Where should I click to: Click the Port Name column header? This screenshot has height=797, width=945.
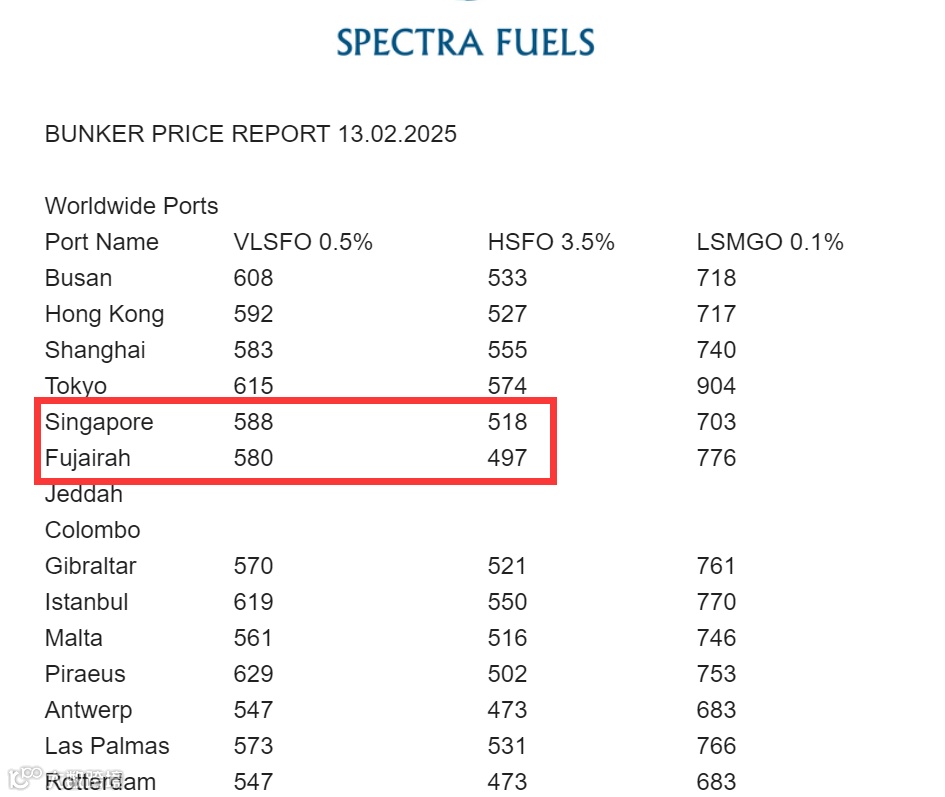pyautogui.click(x=102, y=242)
